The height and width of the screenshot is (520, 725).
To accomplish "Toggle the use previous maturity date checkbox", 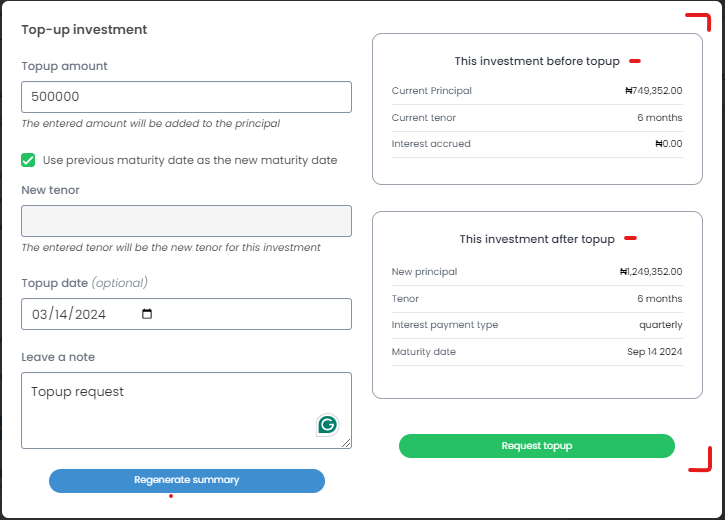I will [x=28, y=160].
